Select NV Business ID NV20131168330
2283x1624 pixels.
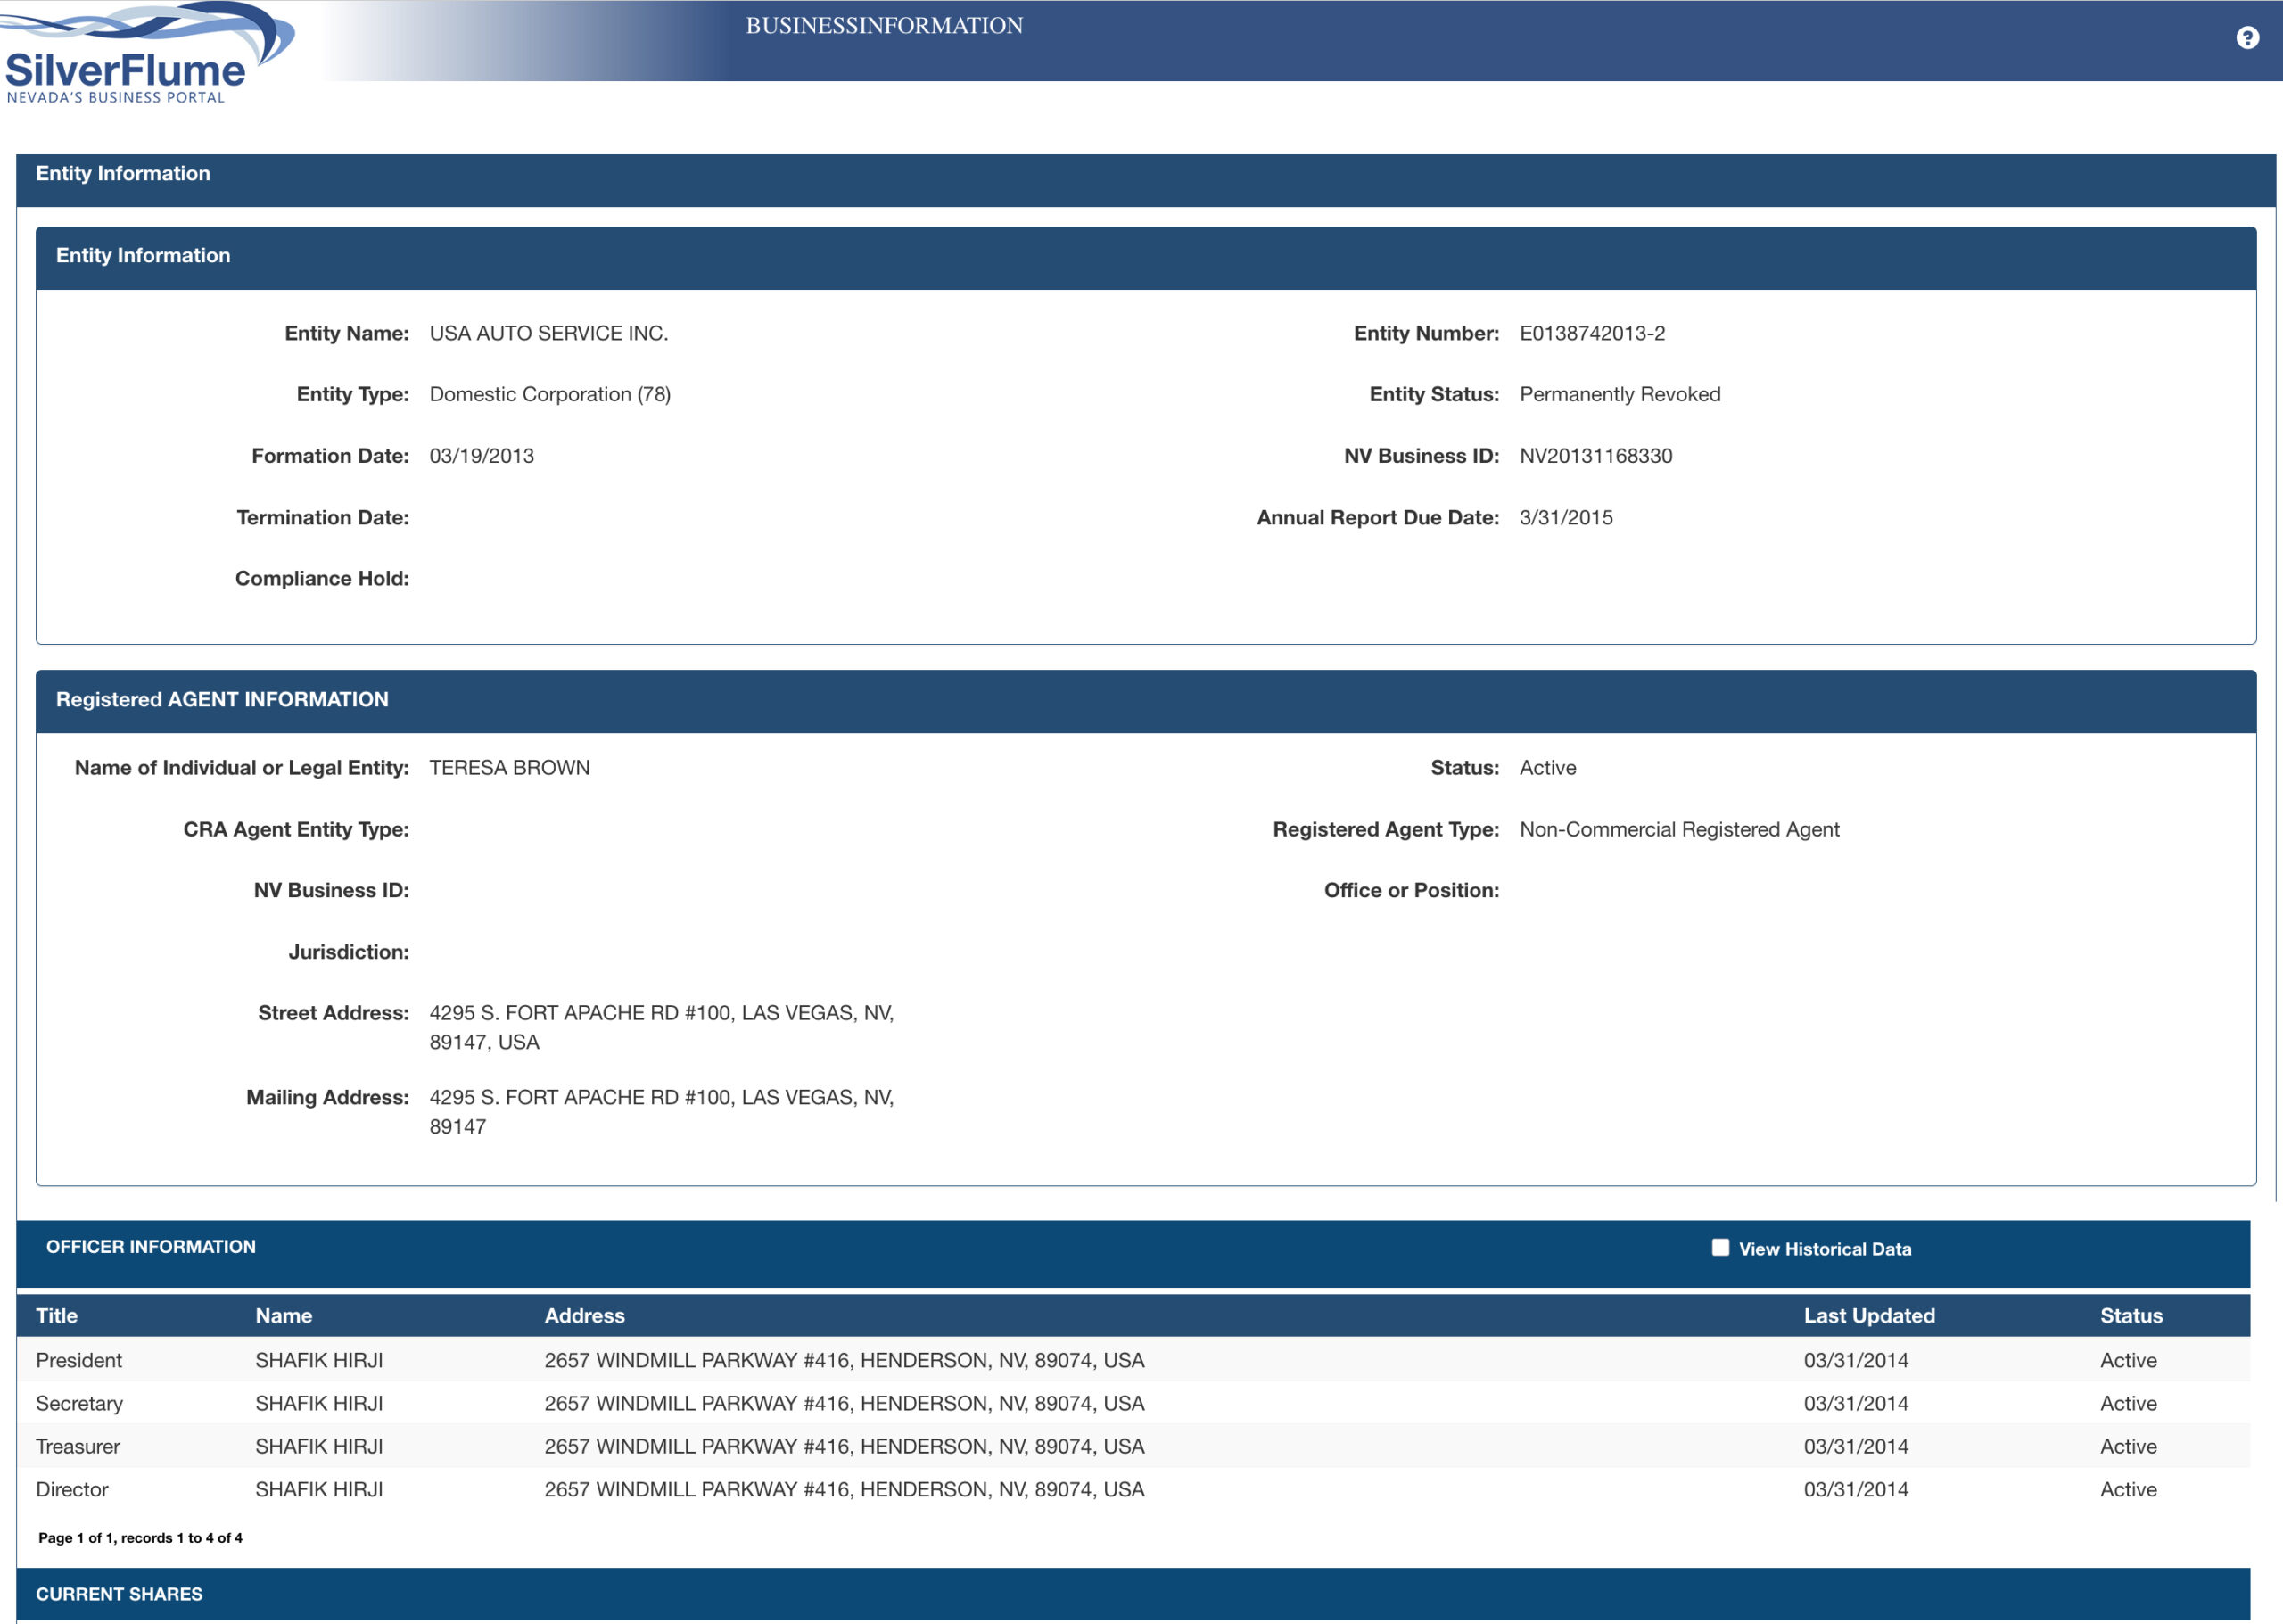pos(1596,456)
